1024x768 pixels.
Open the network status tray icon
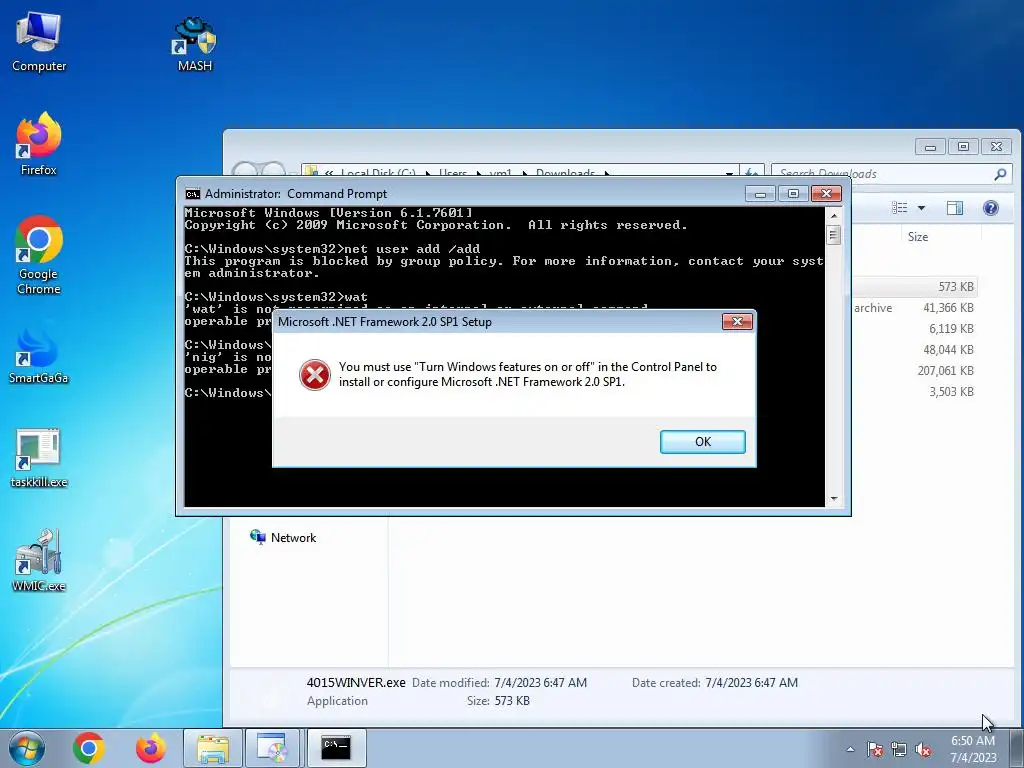(899, 750)
